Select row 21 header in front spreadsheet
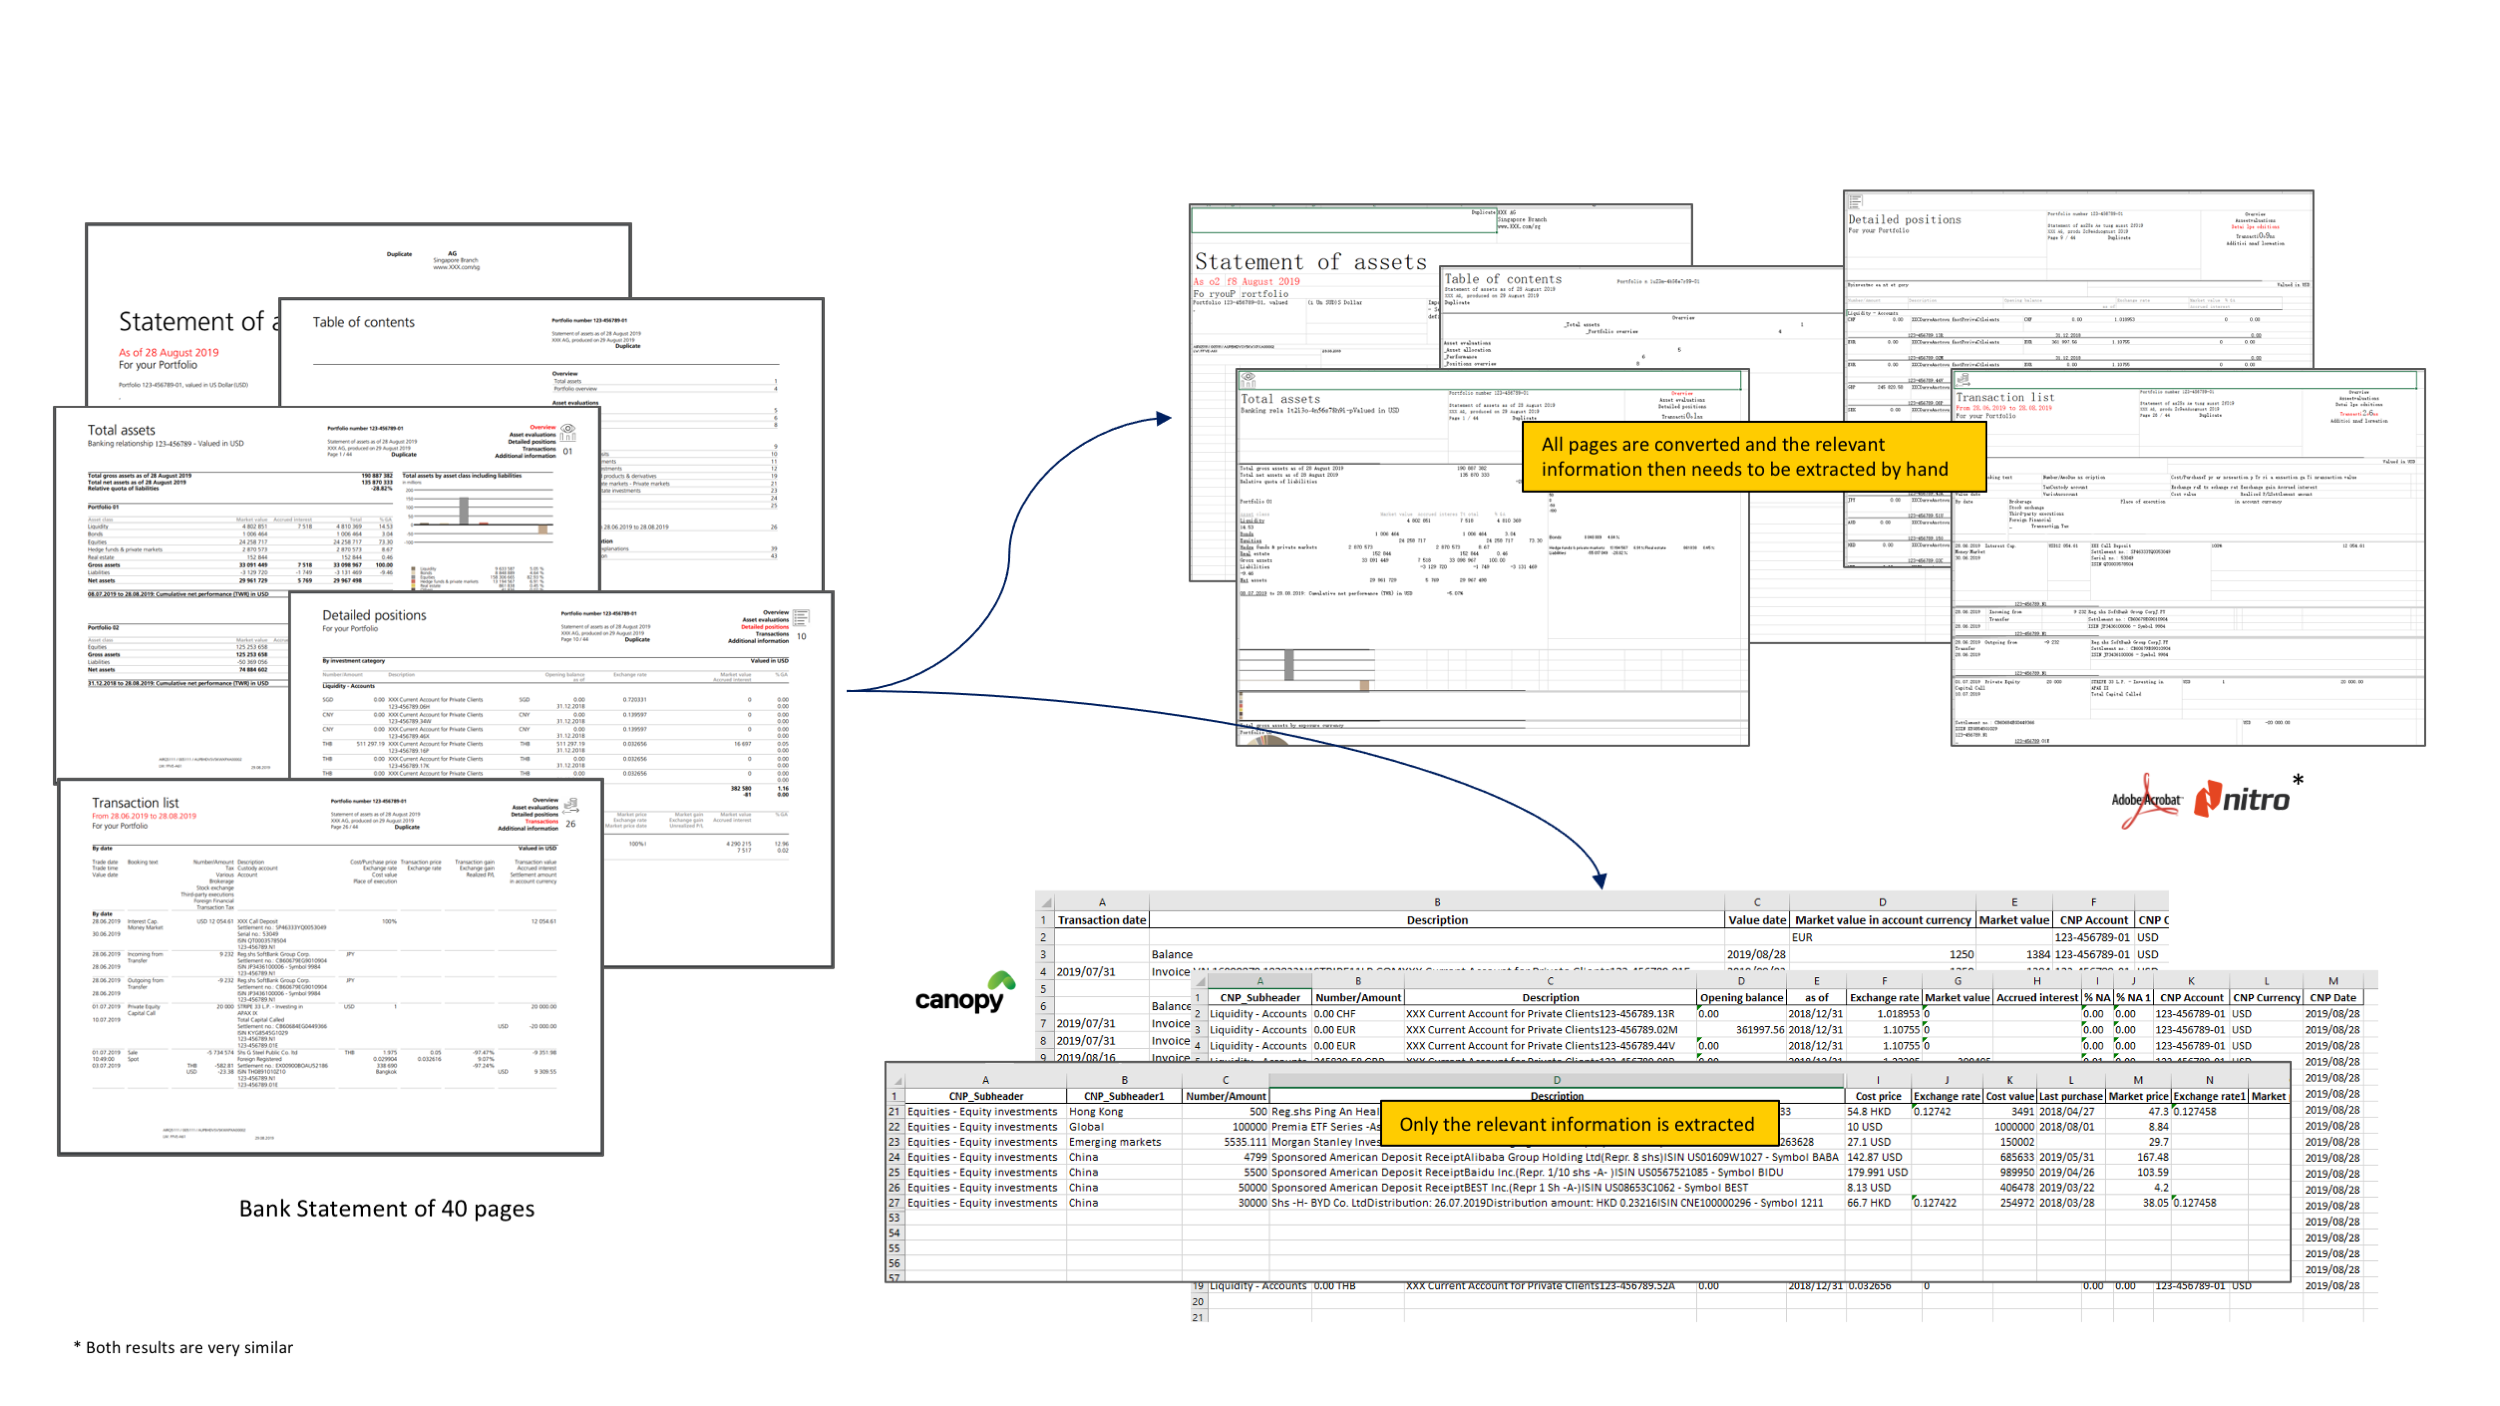The width and height of the screenshot is (2500, 1406). [894, 1112]
